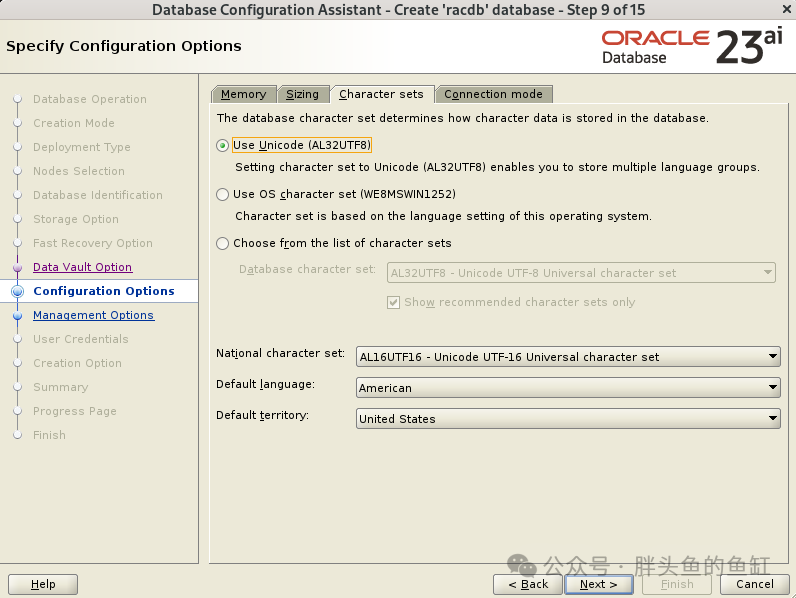Toggle Show recommended character sets only checkbox
This screenshot has width=796, height=598.
393,303
